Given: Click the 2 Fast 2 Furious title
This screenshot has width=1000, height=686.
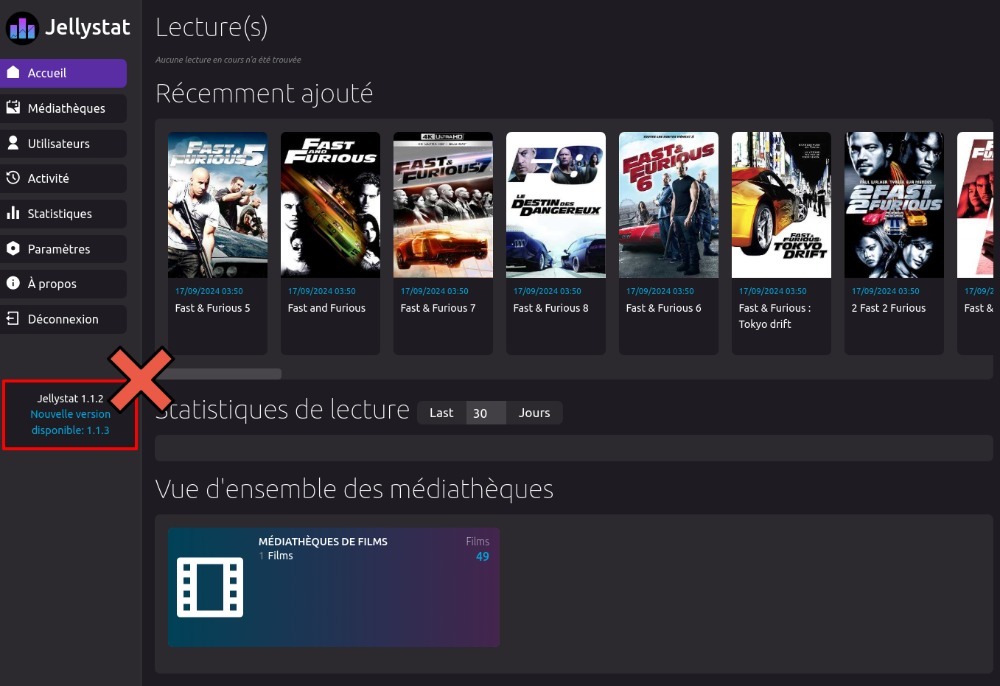Looking at the screenshot, I should (x=889, y=308).
